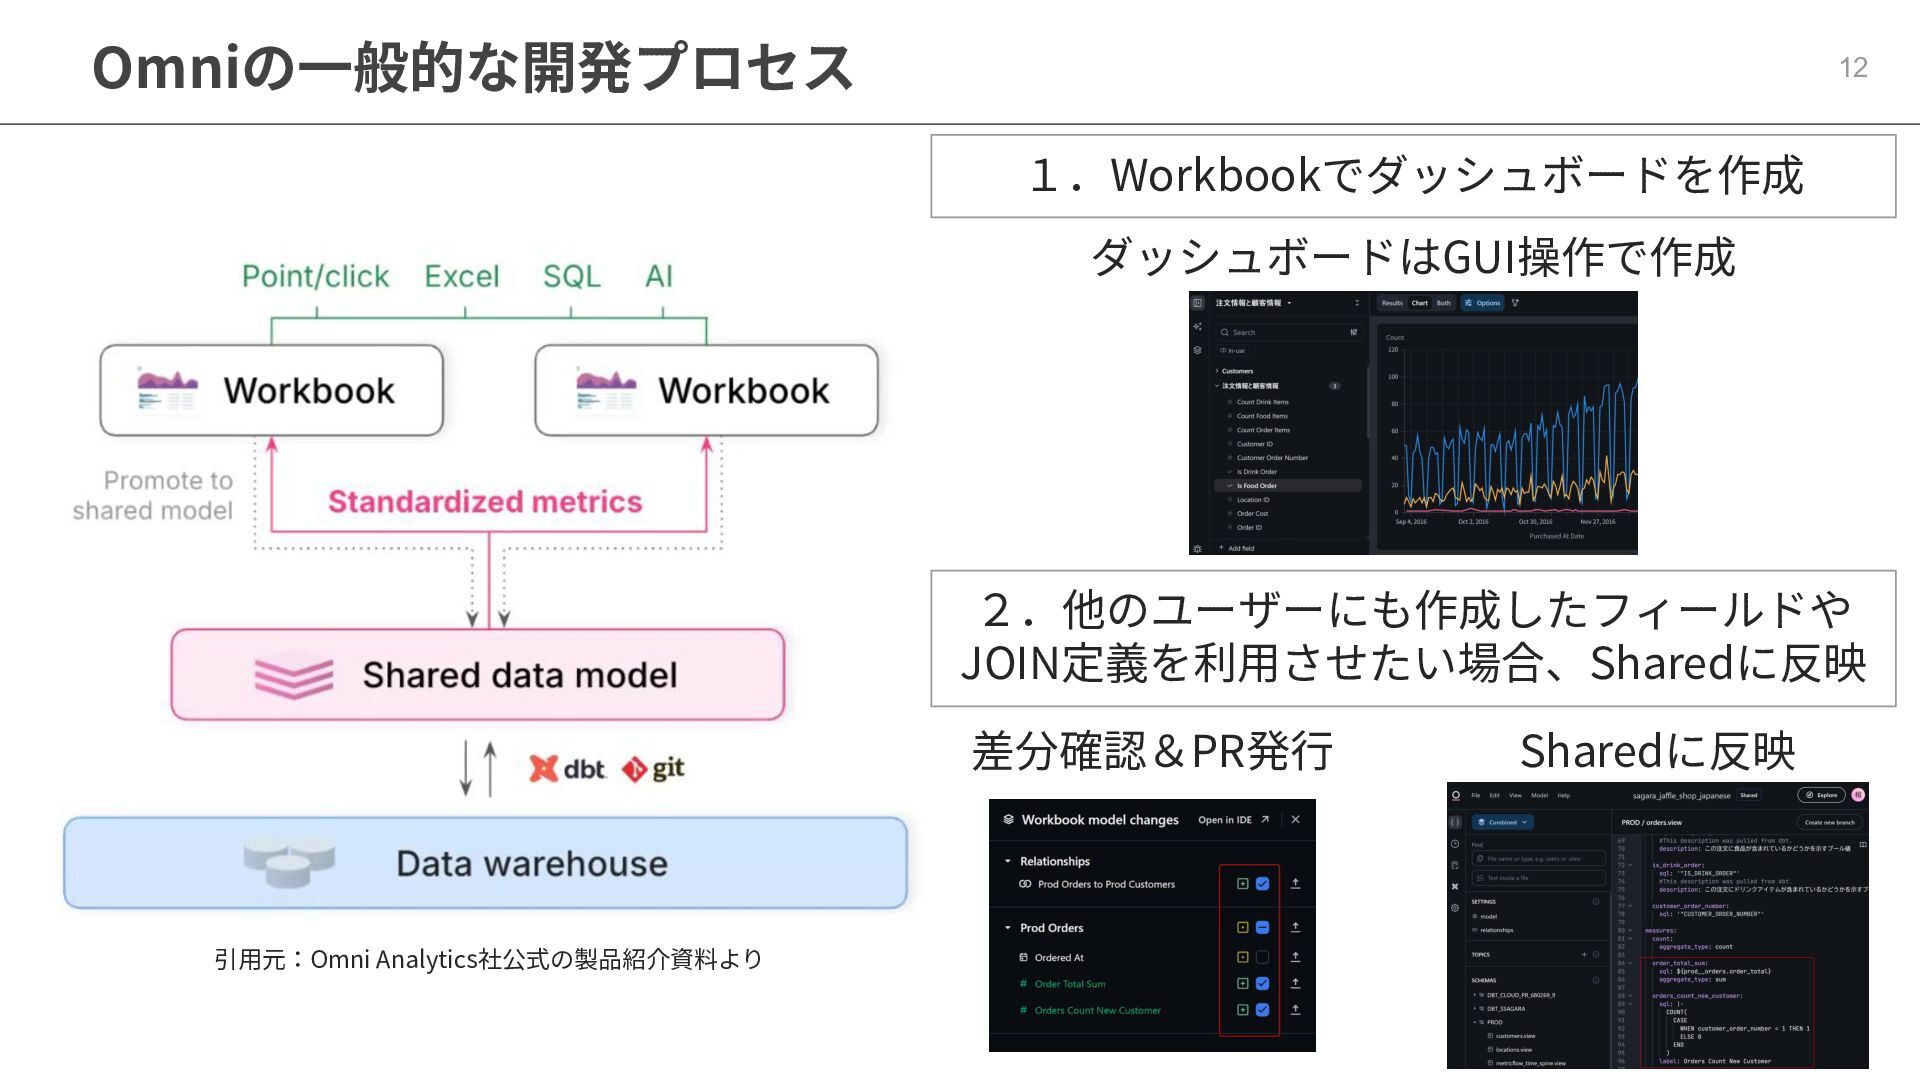This screenshot has height=1080, width=1920.
Task: Check the Ordered At checkbox
Action: (1262, 958)
